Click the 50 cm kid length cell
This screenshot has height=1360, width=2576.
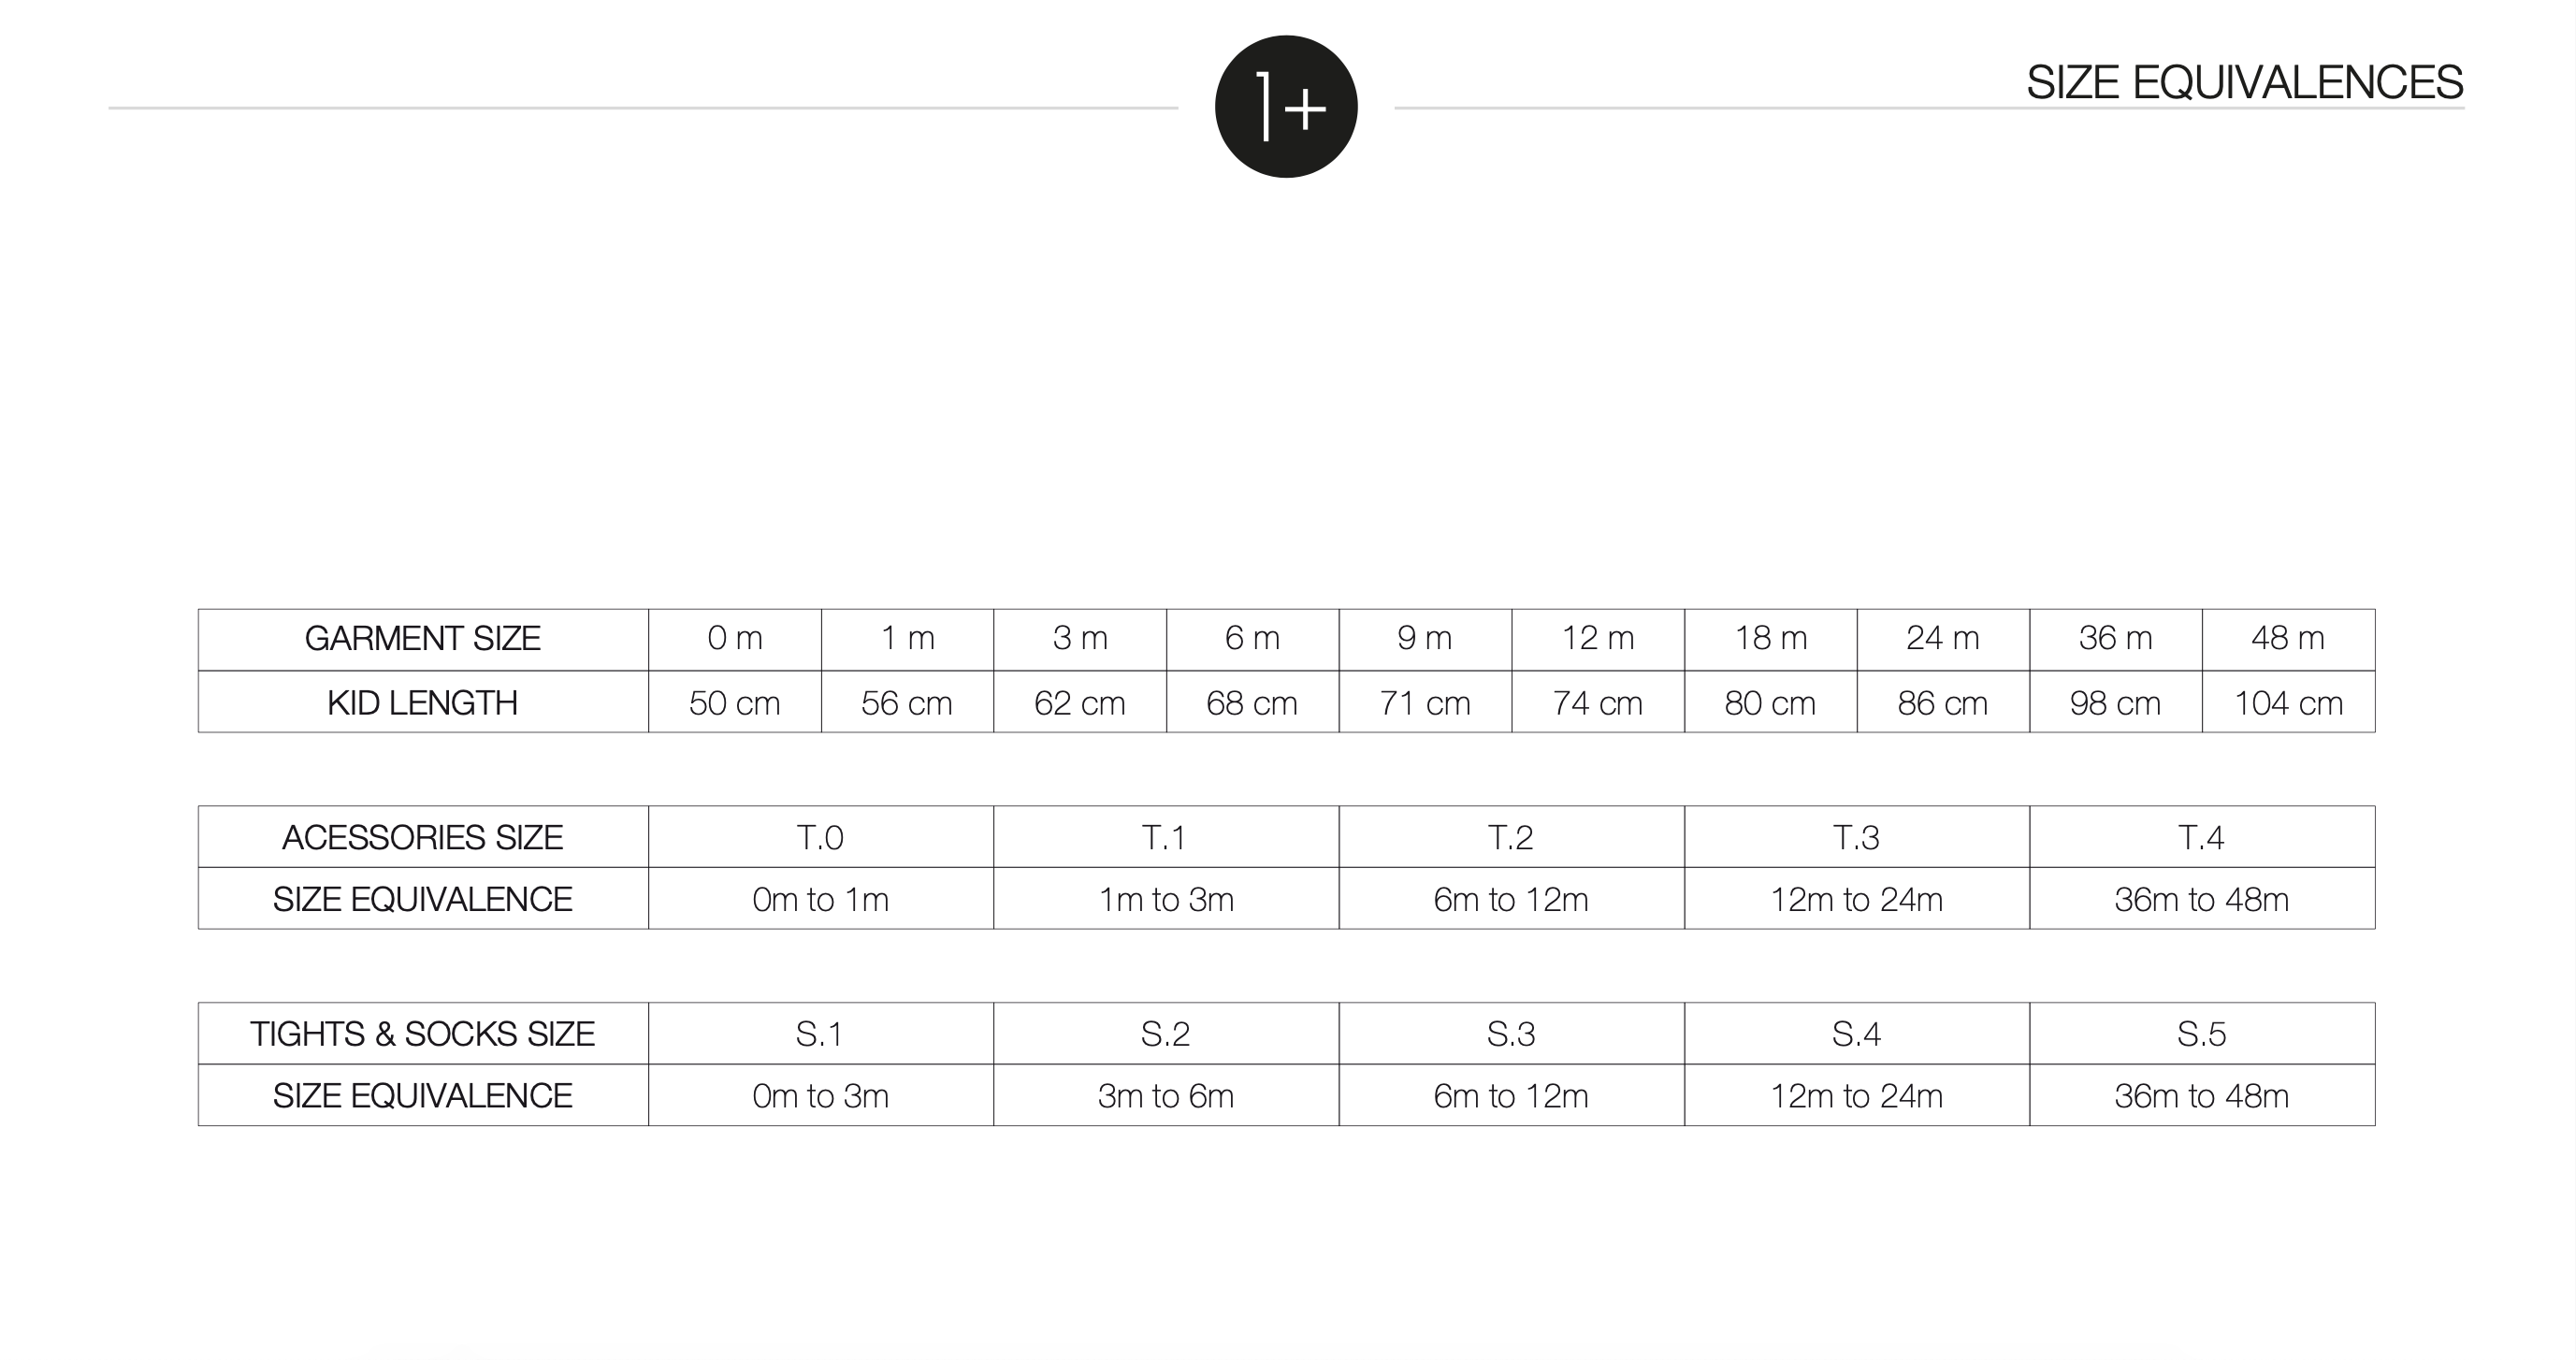coord(735,703)
